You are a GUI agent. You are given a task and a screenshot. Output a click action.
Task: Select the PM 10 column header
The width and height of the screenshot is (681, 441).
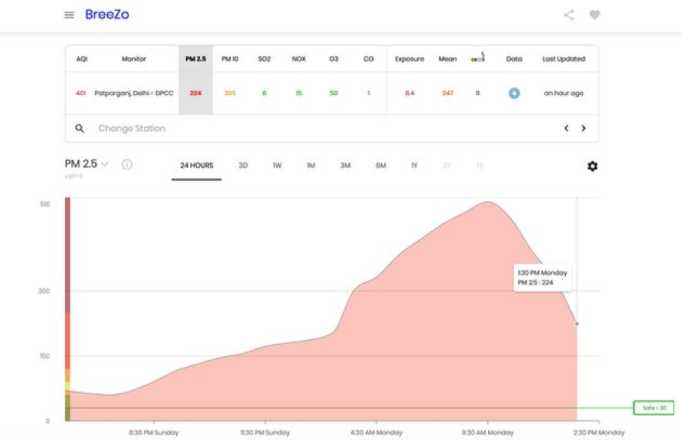(230, 59)
